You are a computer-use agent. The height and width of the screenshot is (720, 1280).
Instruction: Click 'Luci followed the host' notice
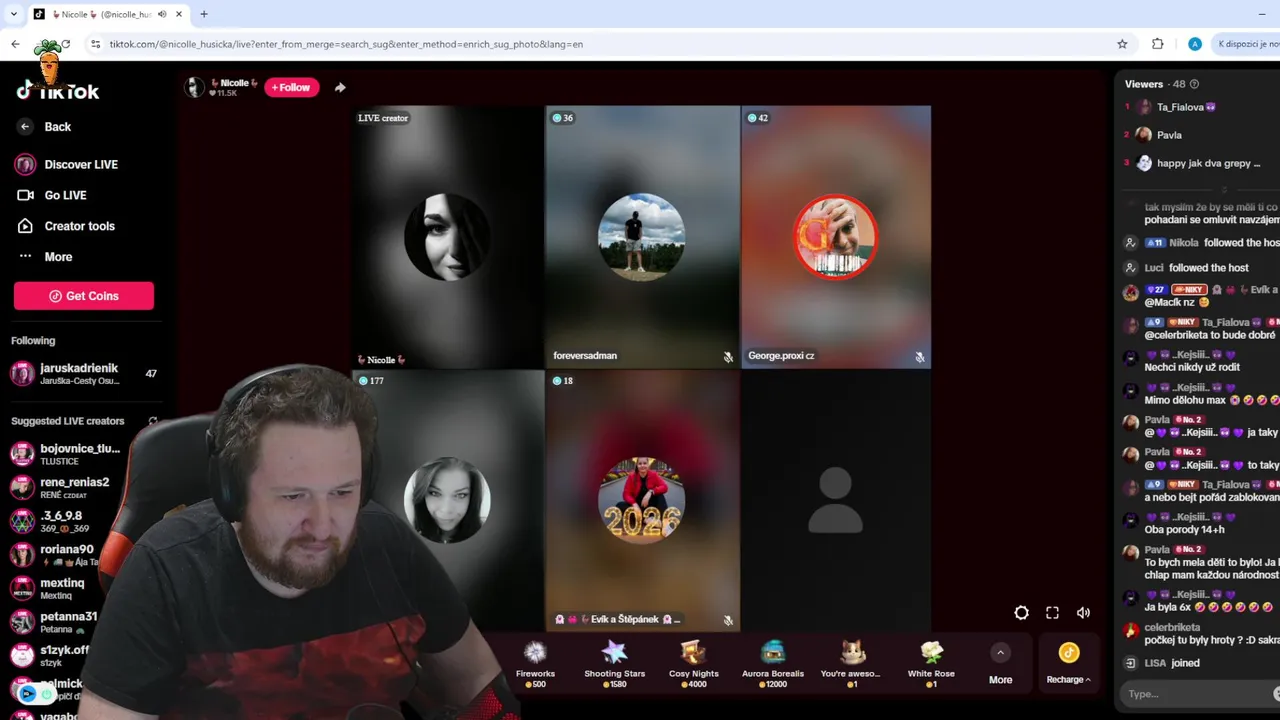(x=1196, y=268)
